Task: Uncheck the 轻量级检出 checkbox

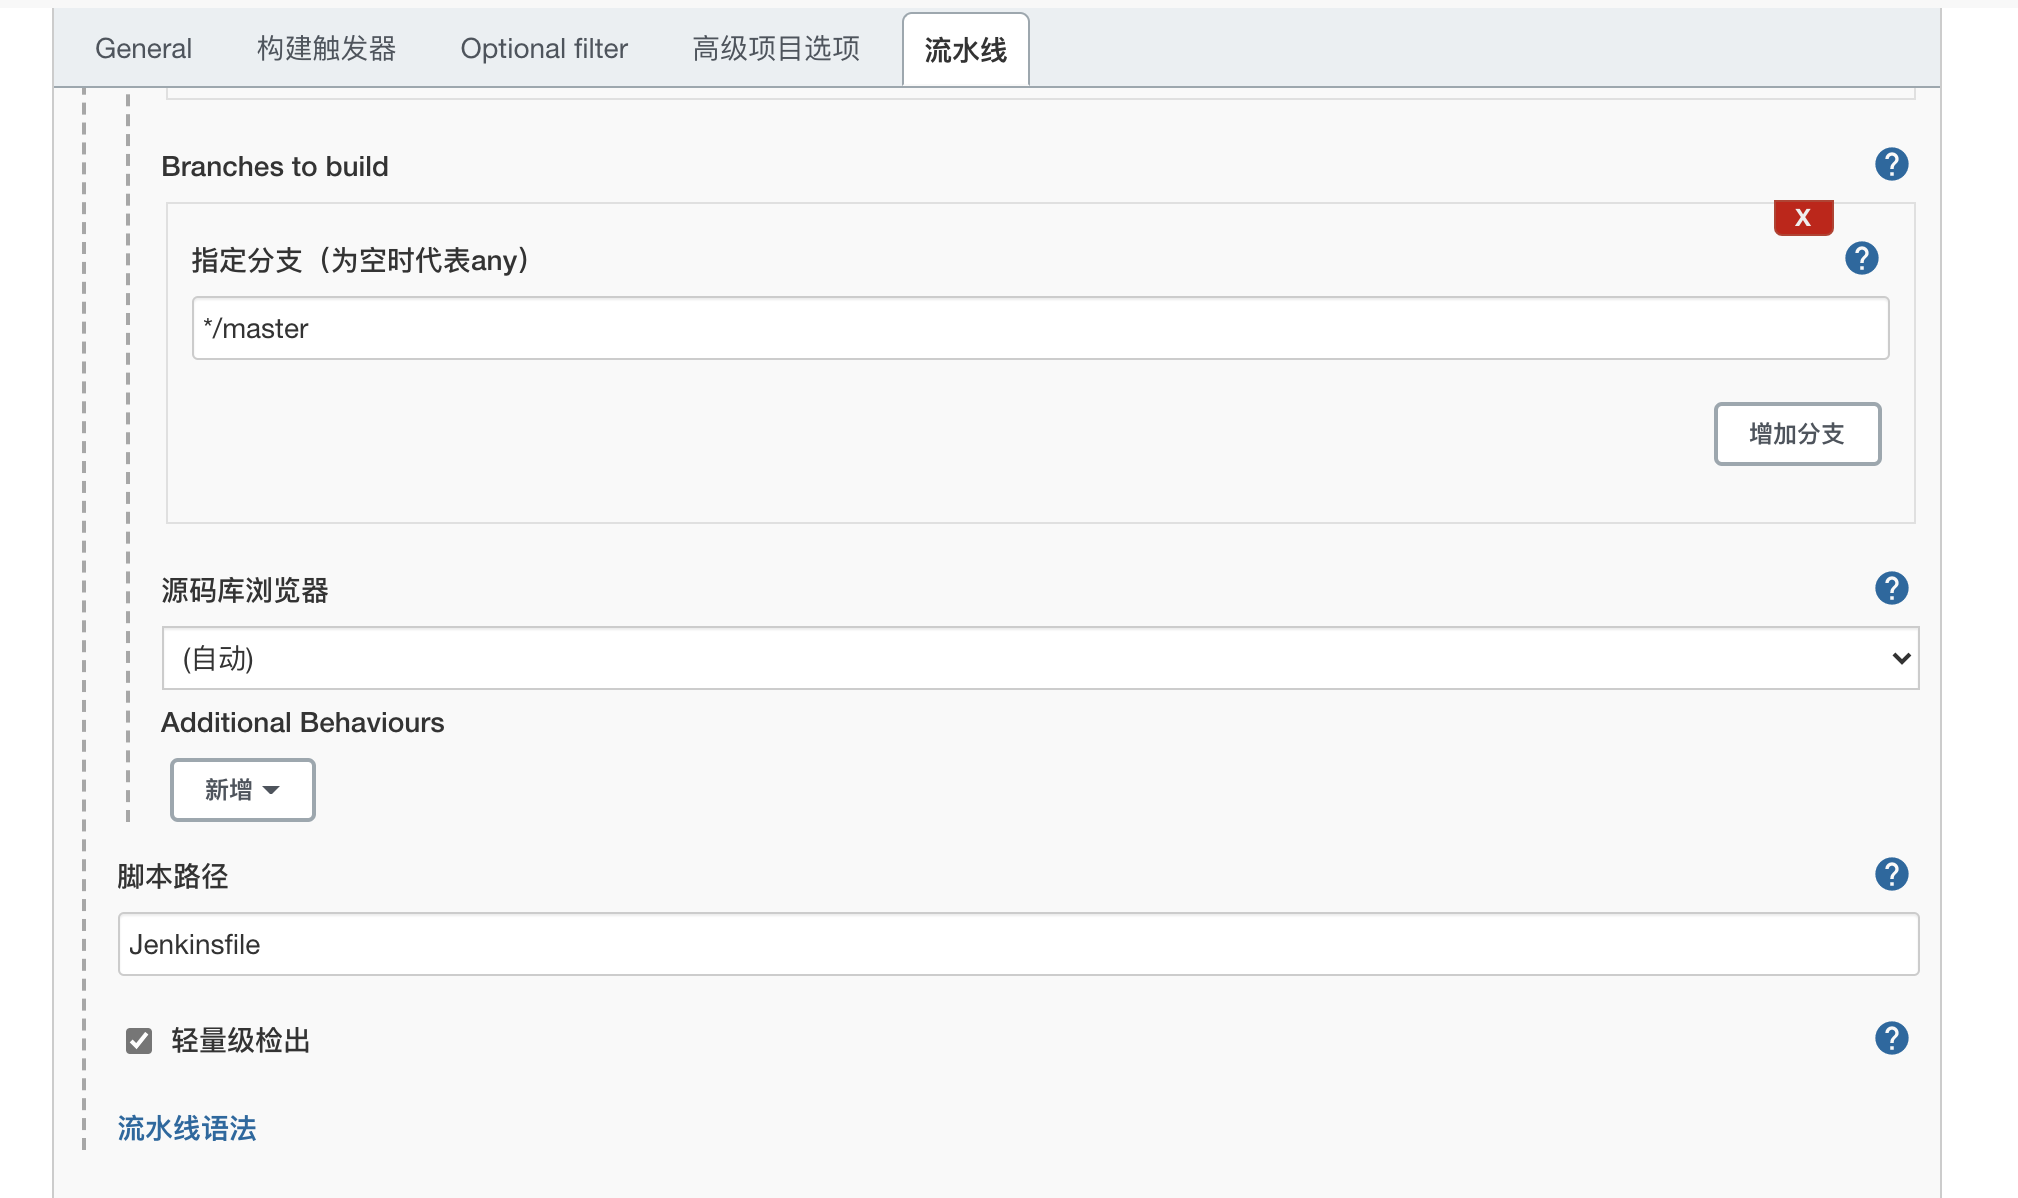Action: click(139, 1041)
